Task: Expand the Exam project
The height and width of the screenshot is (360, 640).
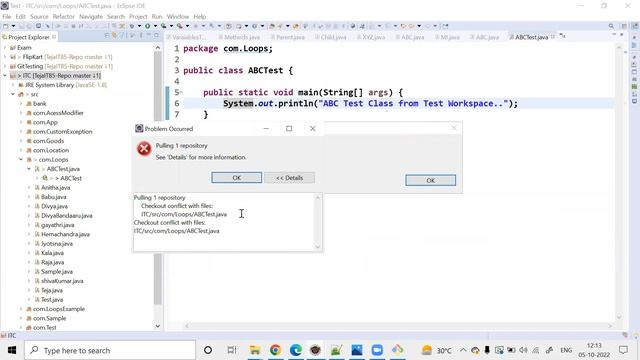Action: (5, 48)
